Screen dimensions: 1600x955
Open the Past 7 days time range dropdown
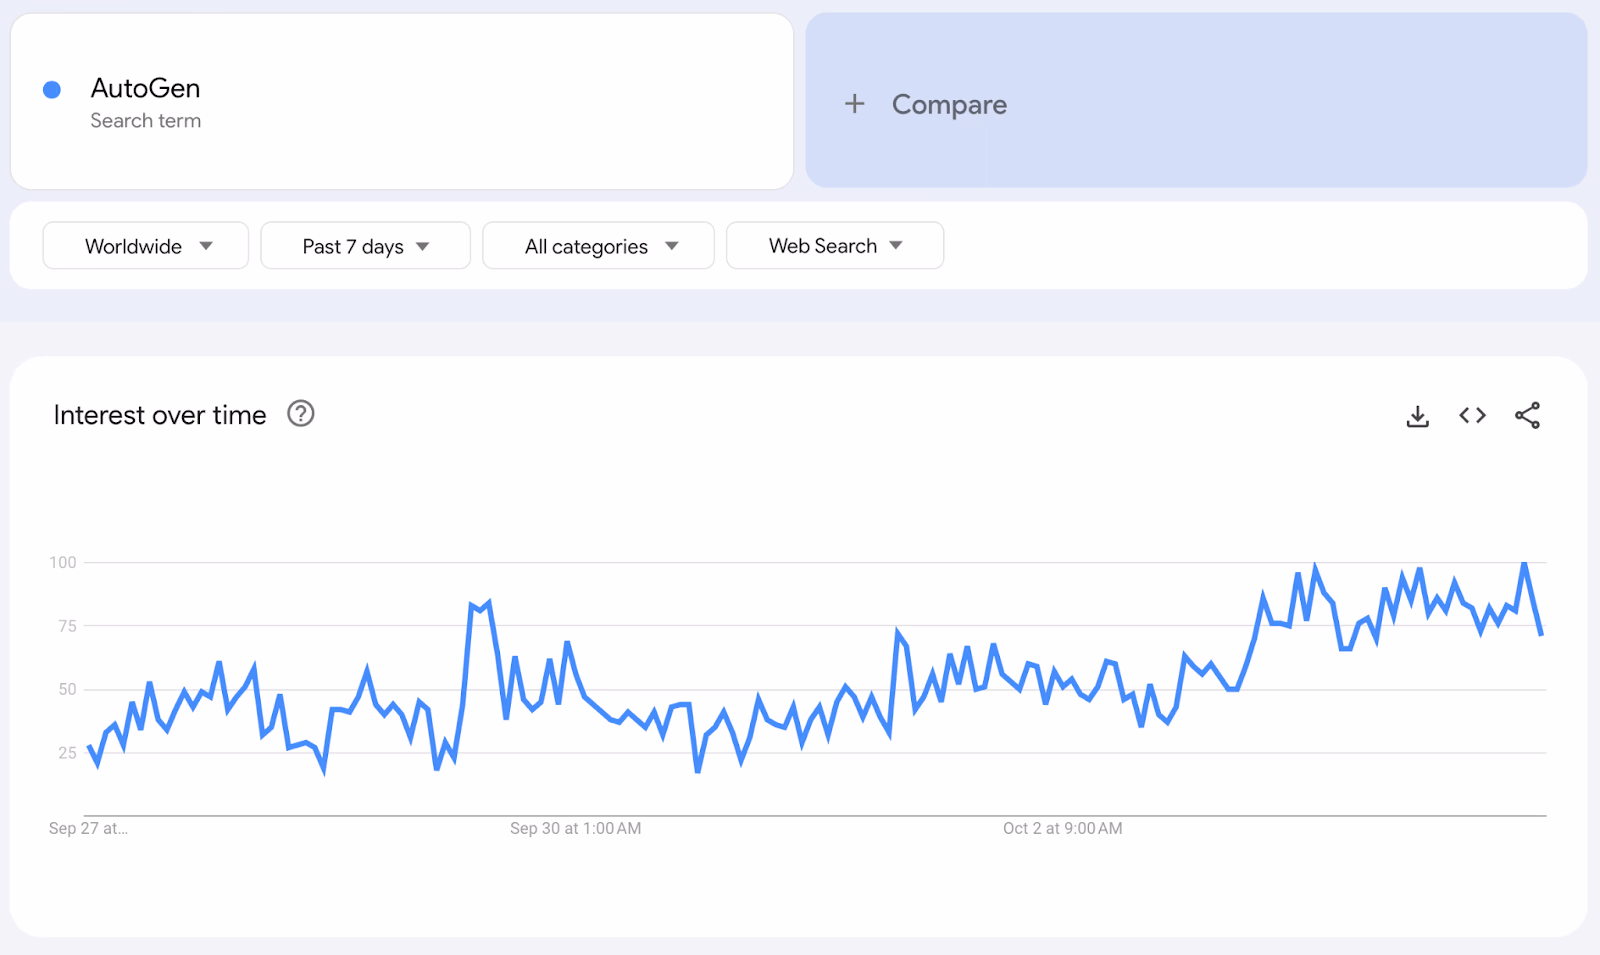(365, 246)
